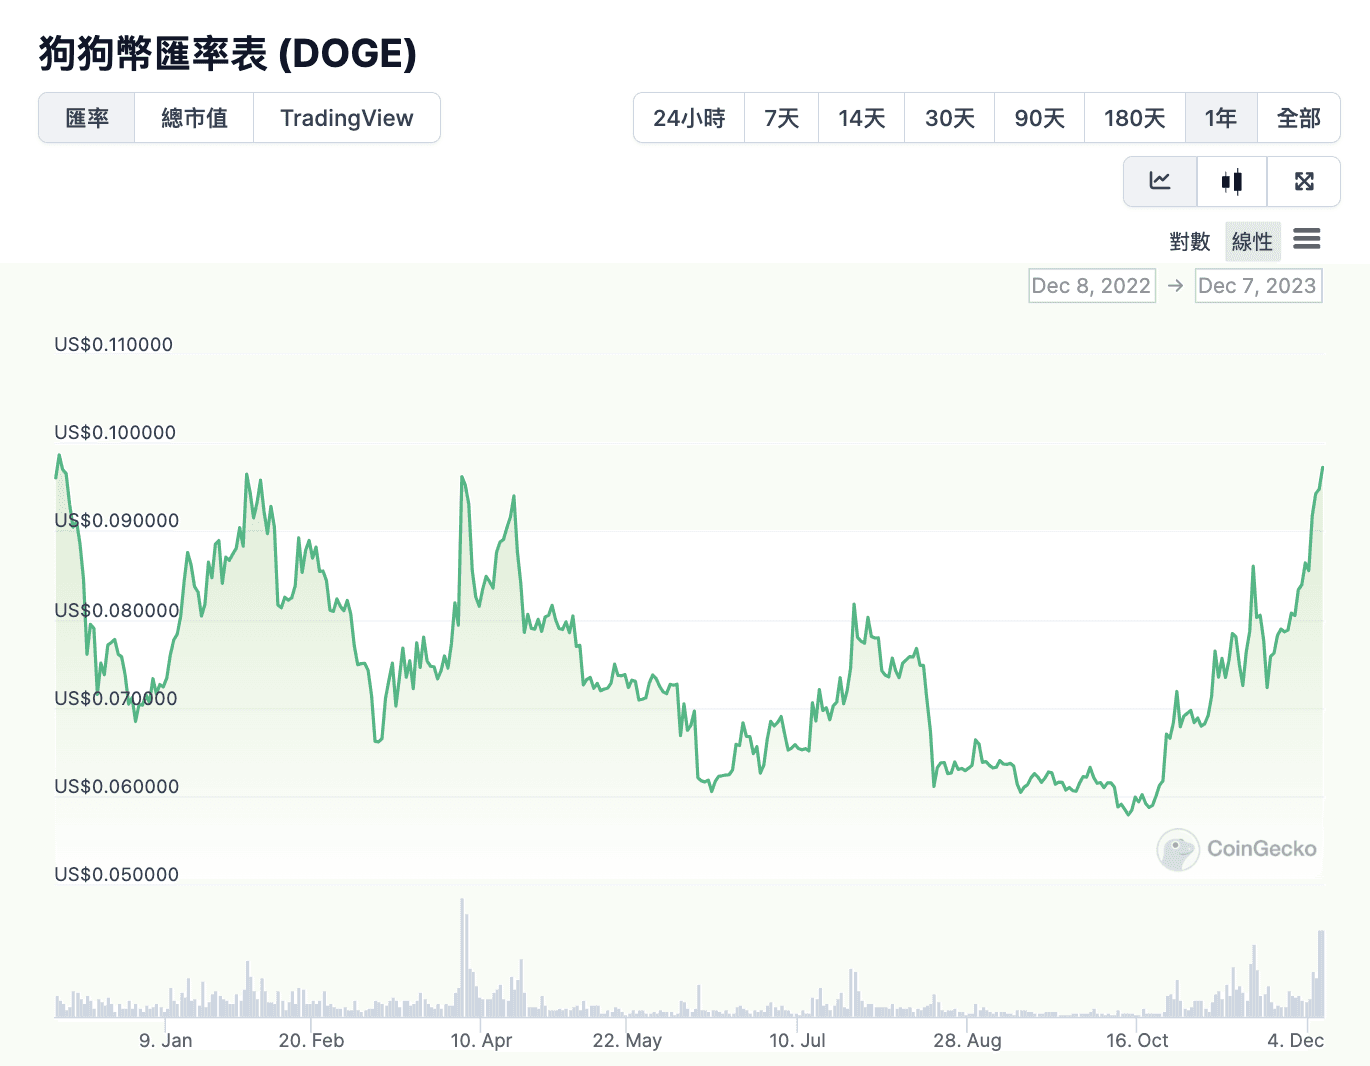Viewport: 1370px width, 1066px height.
Task: Toggle 對數 logarithmic scale
Action: 1190,241
